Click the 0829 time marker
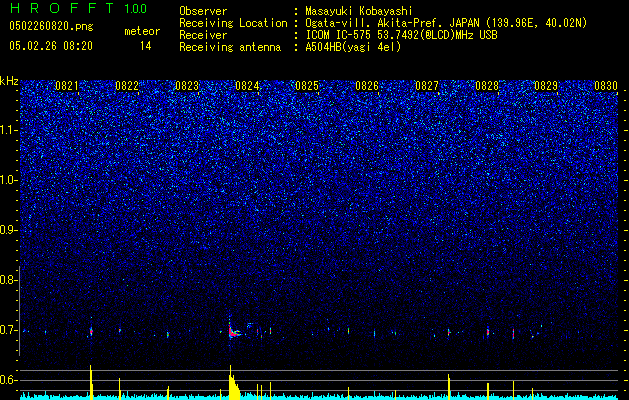This screenshot has width=629, height=400. tap(546, 86)
